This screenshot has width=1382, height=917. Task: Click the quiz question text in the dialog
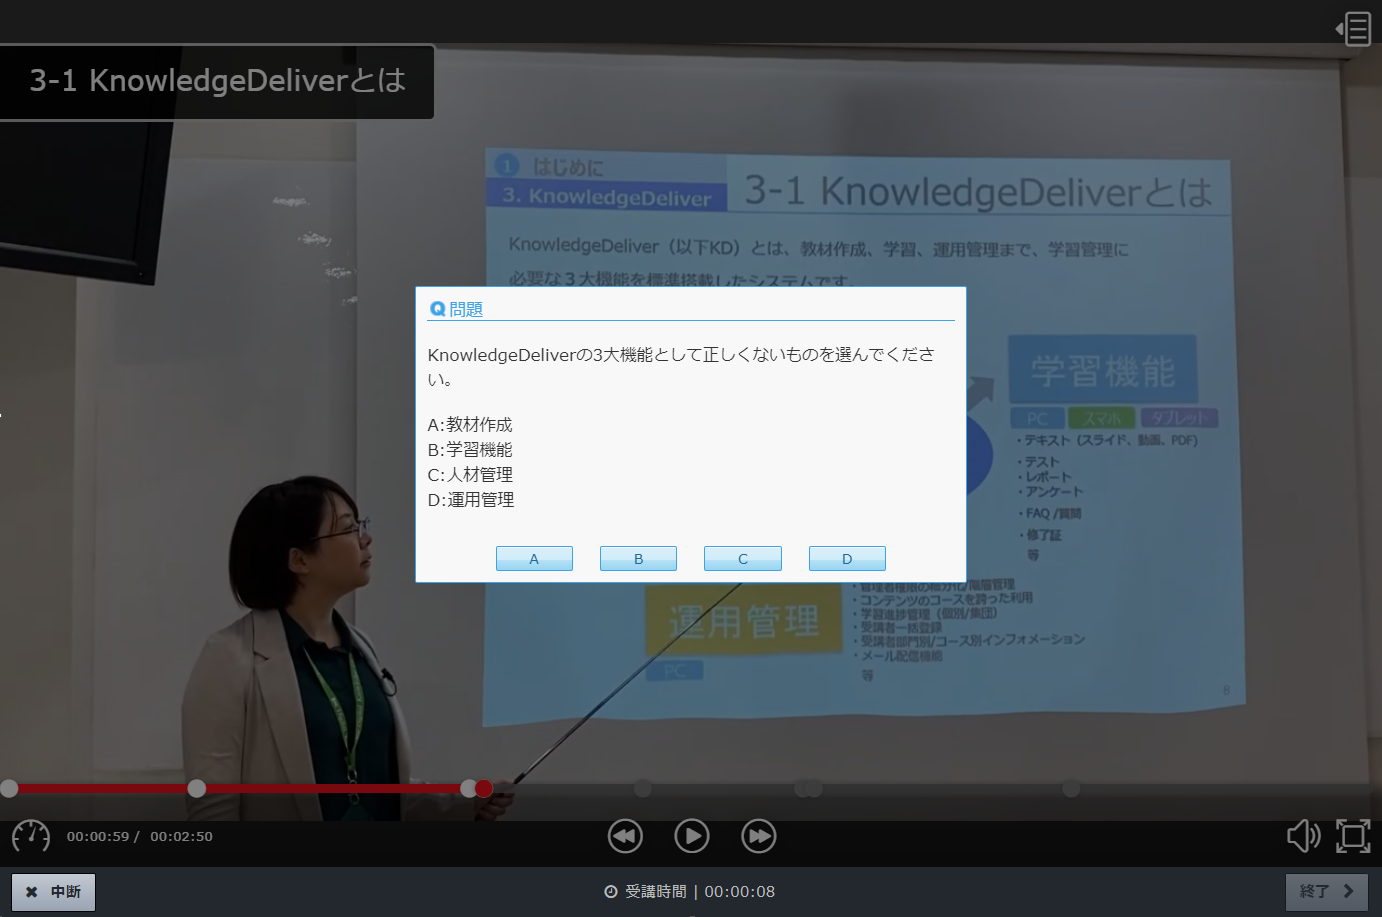pyautogui.click(x=681, y=366)
